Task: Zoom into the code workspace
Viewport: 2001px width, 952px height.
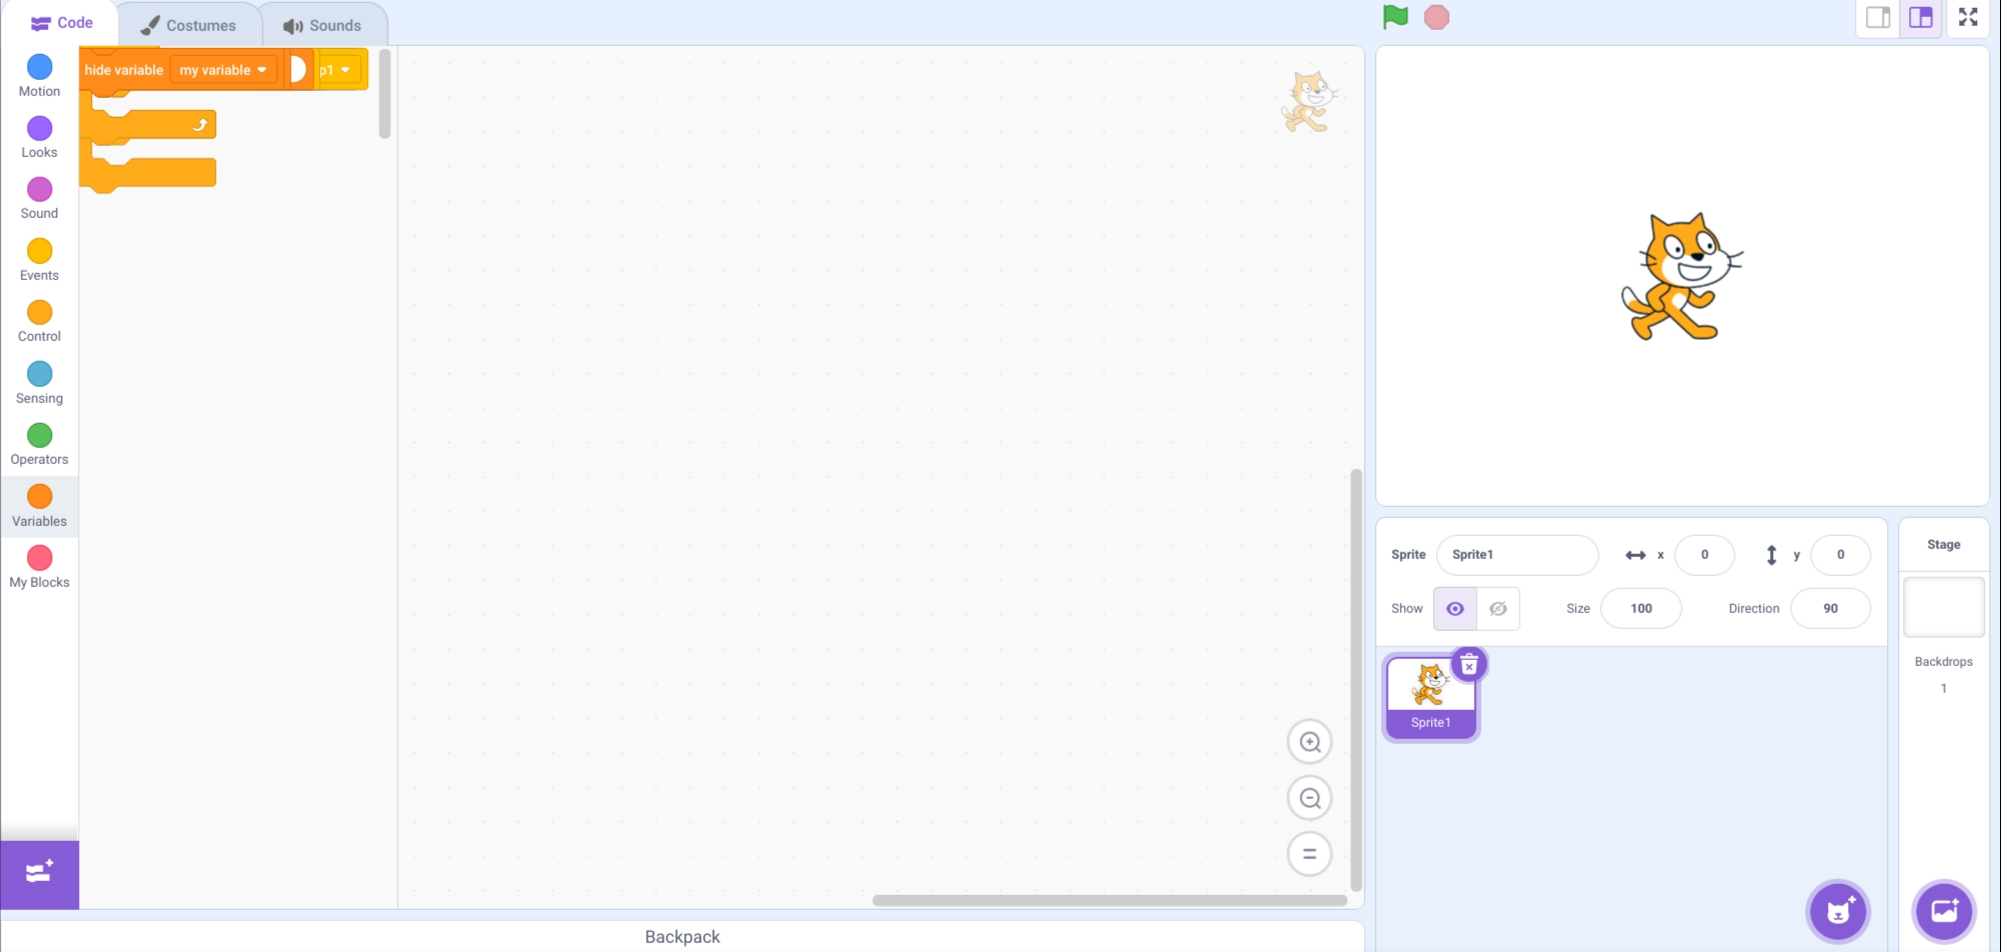Action: tap(1309, 741)
